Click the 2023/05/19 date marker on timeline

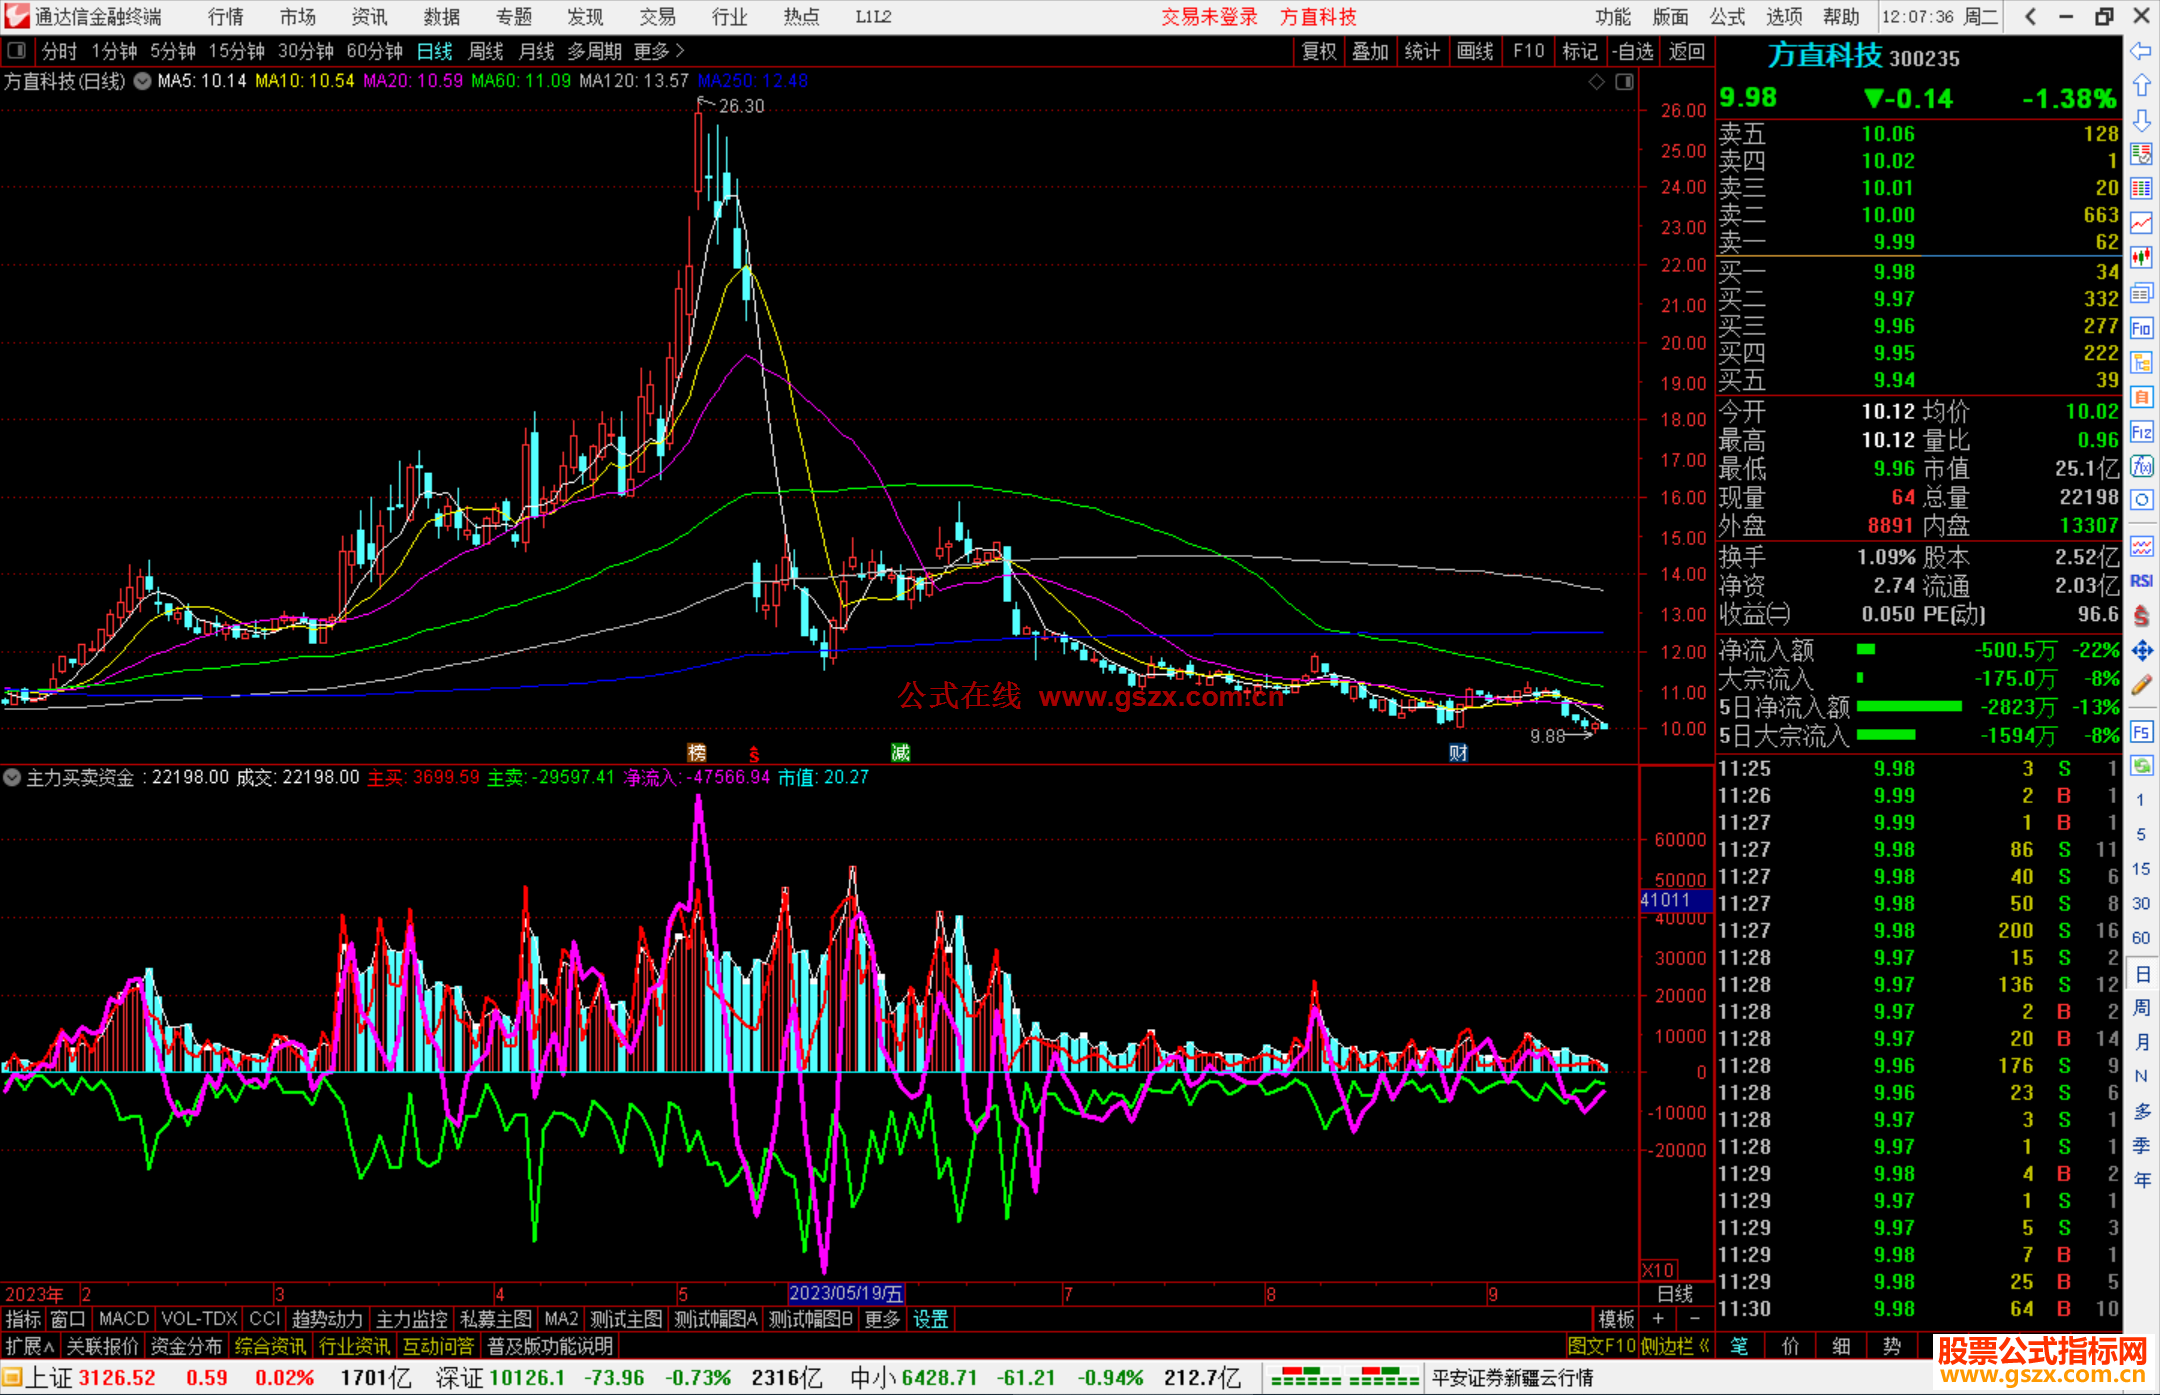tap(846, 1294)
